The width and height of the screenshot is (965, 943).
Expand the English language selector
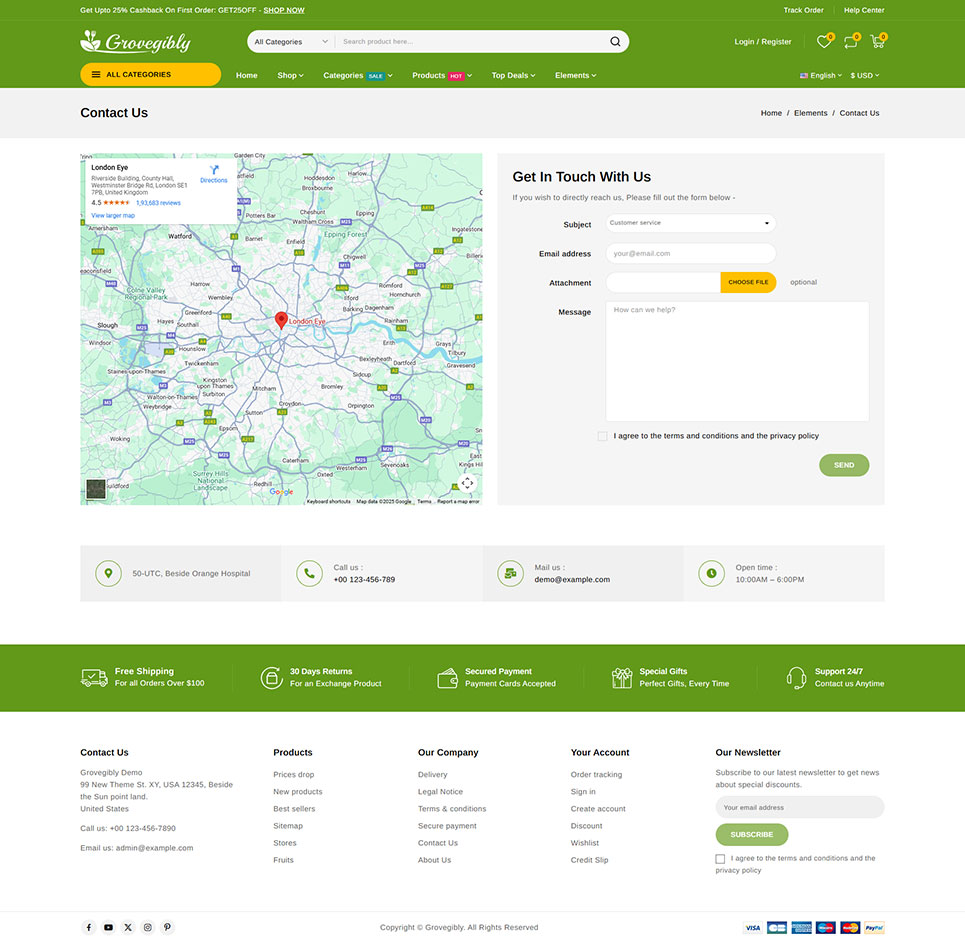click(x=821, y=75)
